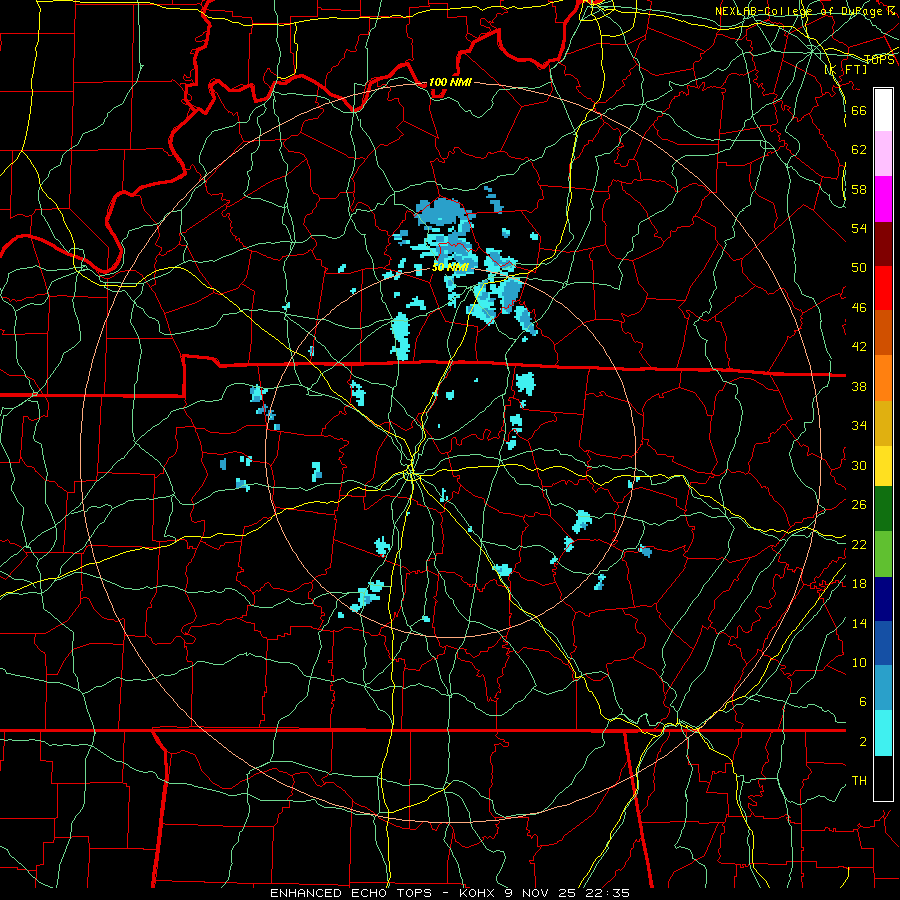
Task: Click the 'TOPS' legend title
Action: pos(879,59)
